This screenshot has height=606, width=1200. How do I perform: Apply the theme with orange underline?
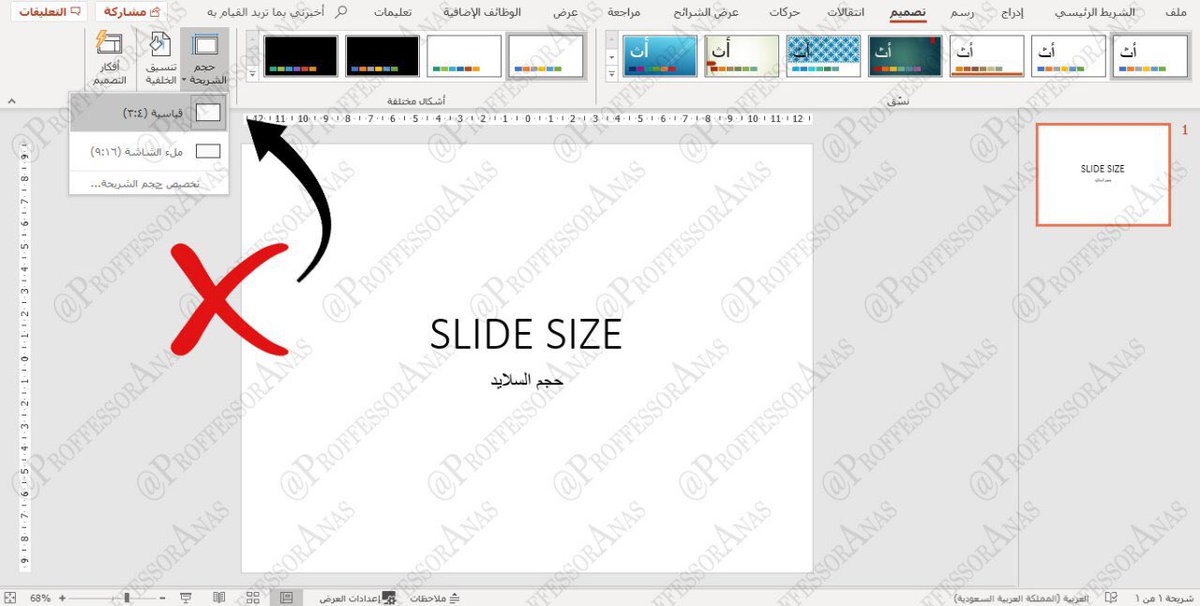987,56
